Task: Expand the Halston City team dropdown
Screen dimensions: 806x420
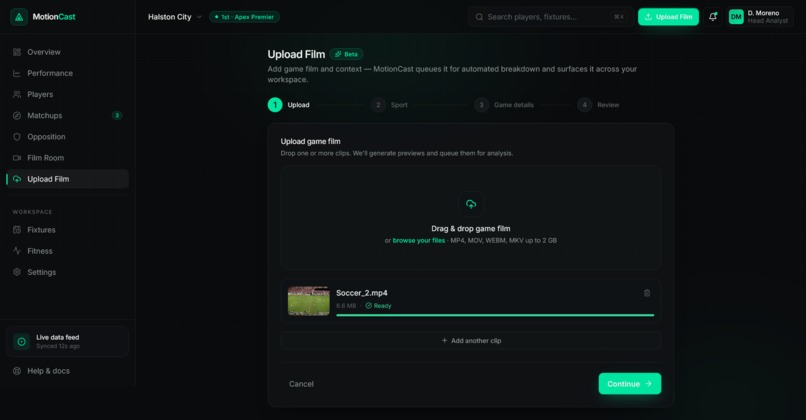Action: point(175,17)
